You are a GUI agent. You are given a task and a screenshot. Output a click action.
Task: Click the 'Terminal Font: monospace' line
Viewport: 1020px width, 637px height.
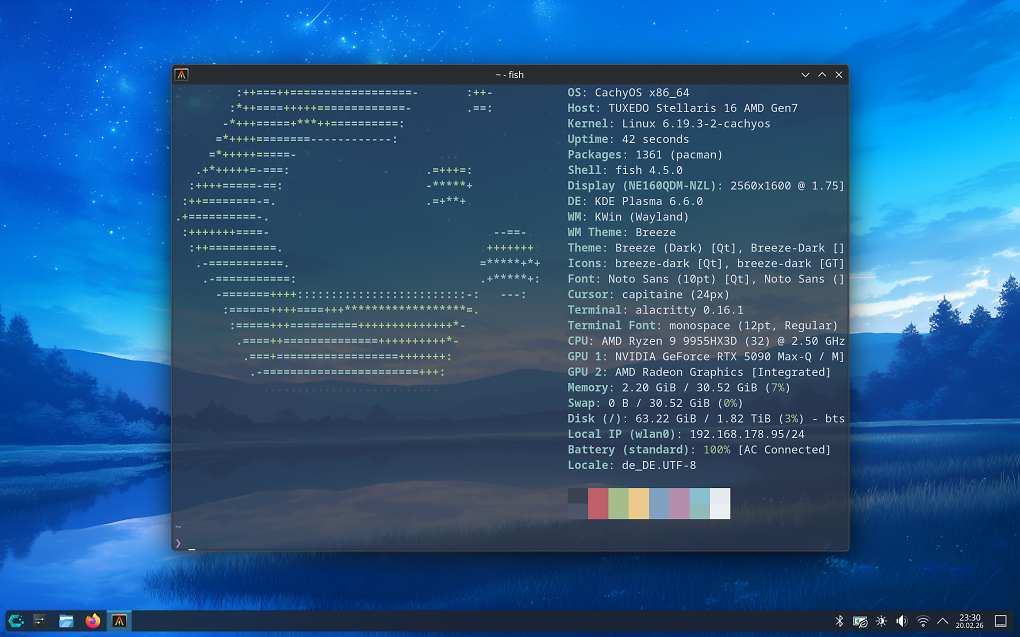(703, 326)
